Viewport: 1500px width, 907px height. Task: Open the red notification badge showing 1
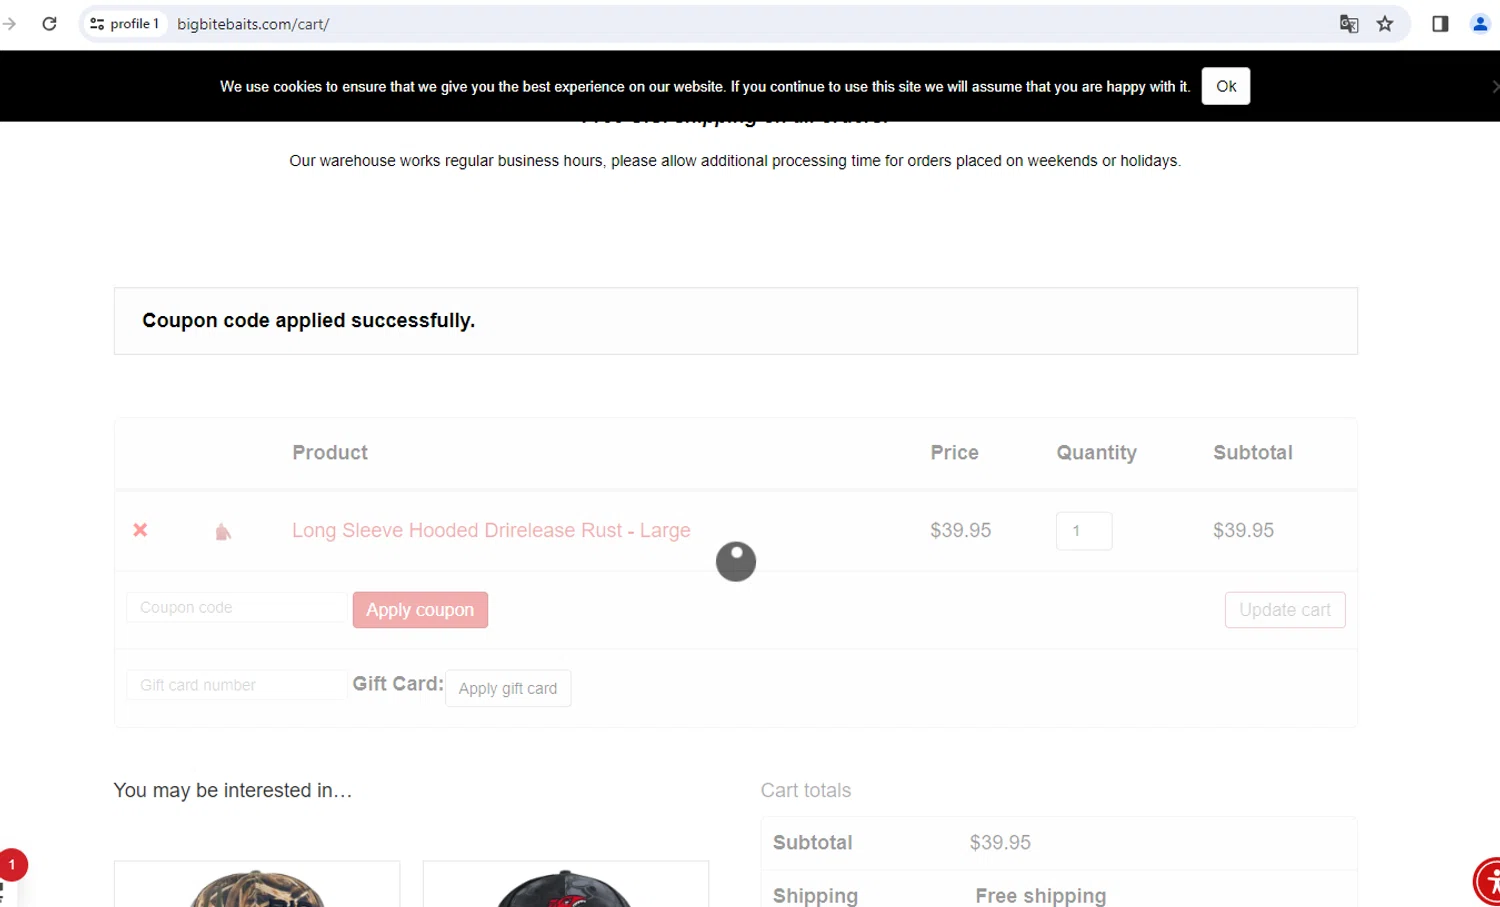[x=12, y=864]
